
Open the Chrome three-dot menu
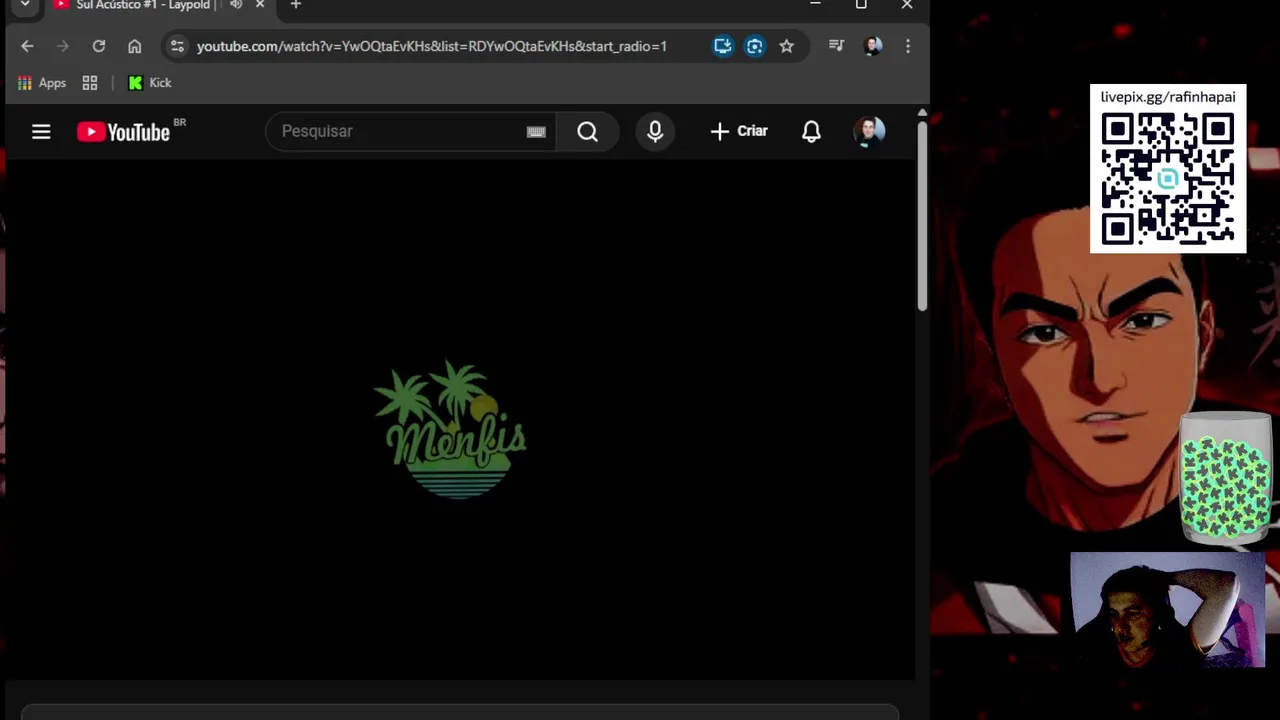point(908,46)
